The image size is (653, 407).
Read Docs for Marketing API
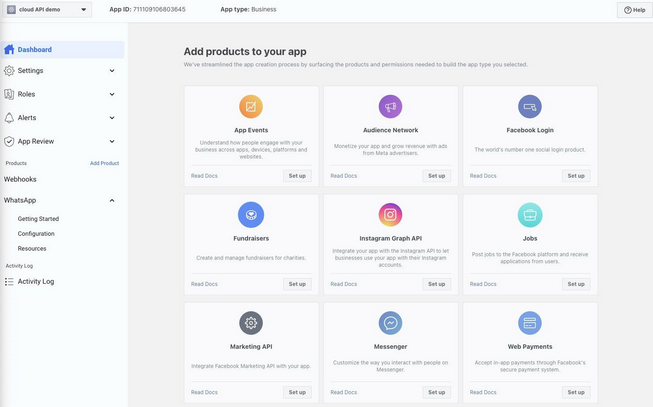coord(204,392)
